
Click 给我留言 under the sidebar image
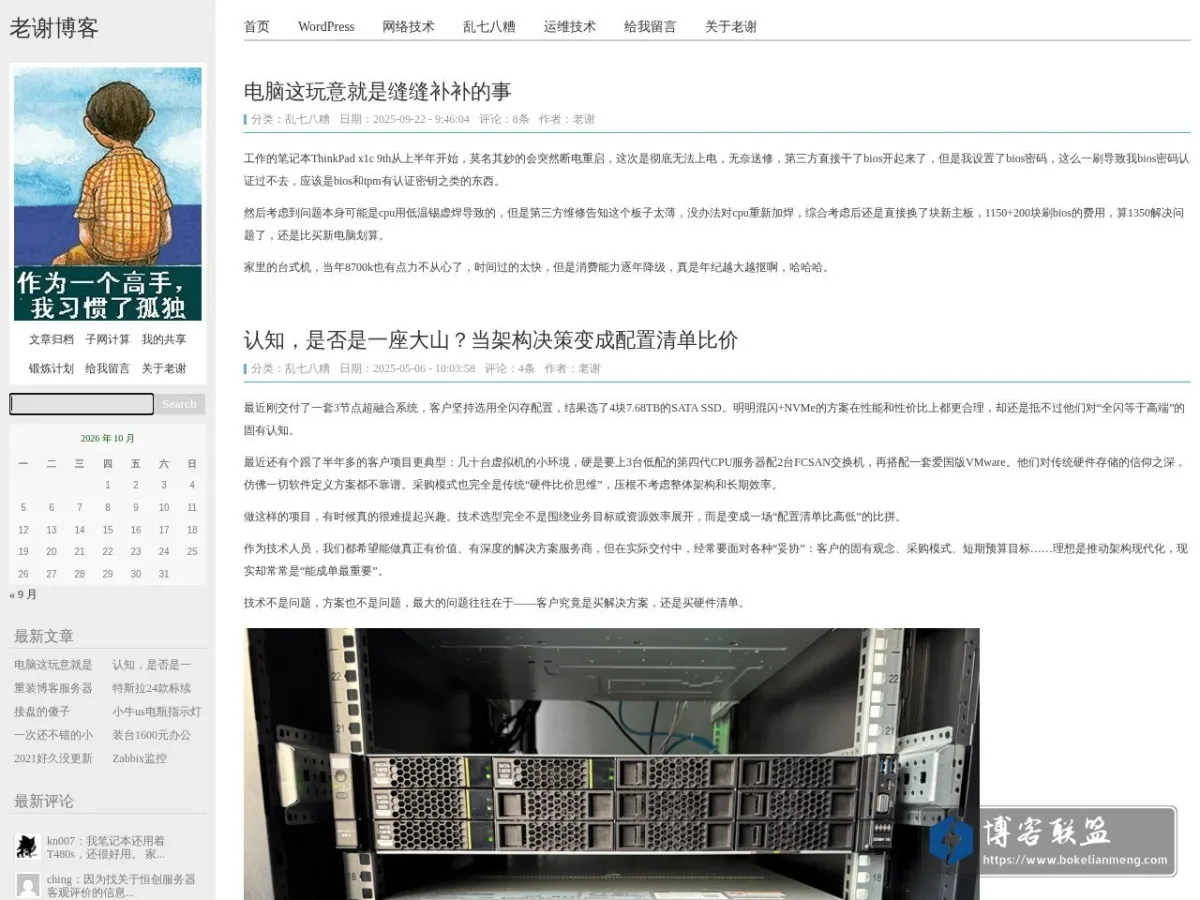107,369
